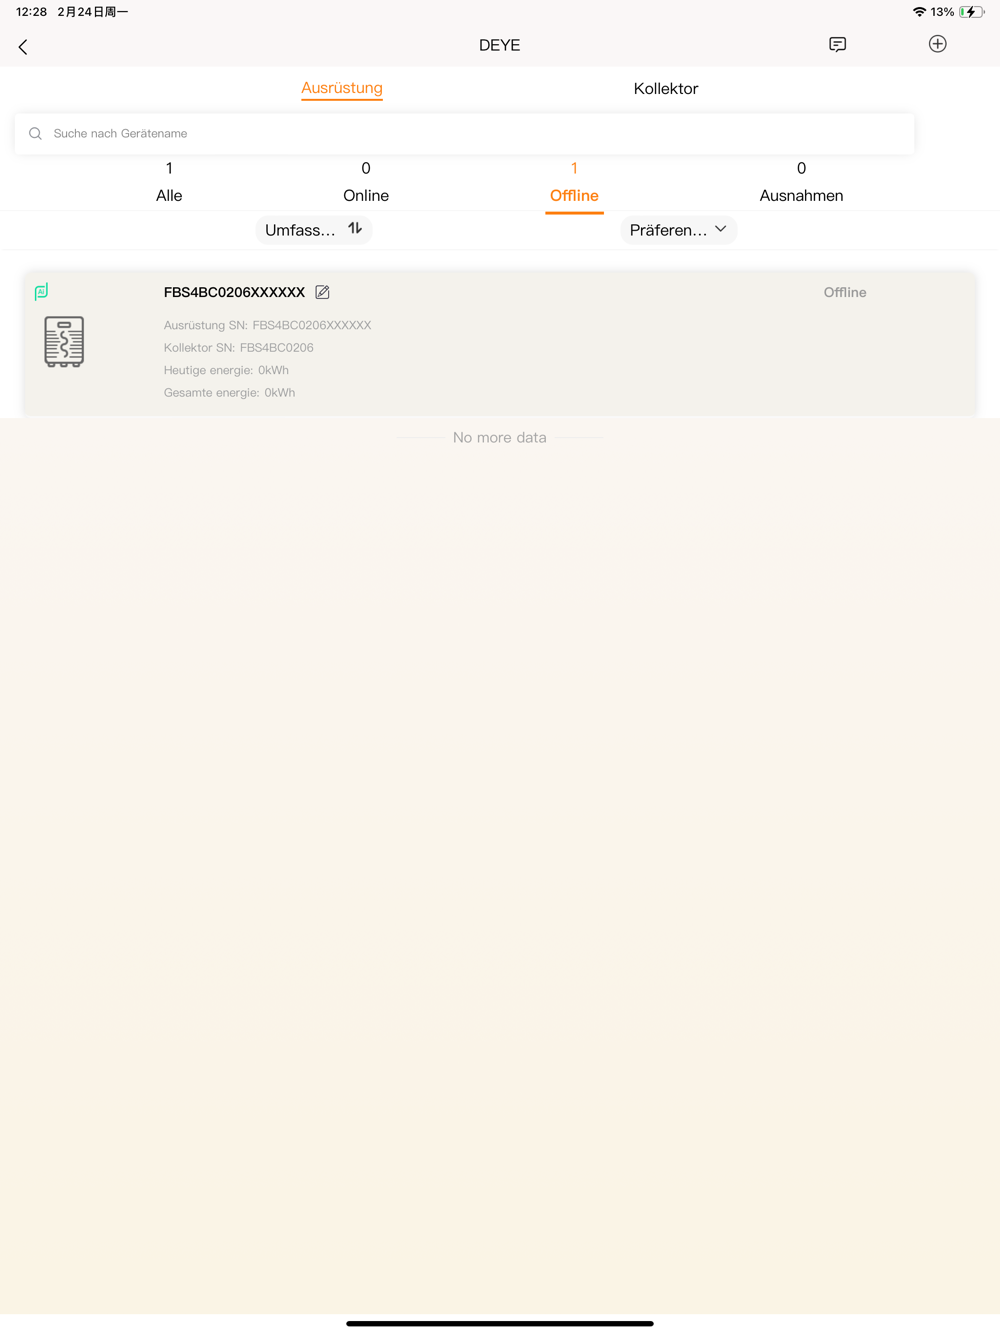Open device FBS4BC0206XXXXXX title
Image resolution: width=1000 pixels, height=1334 pixels.
(x=234, y=292)
